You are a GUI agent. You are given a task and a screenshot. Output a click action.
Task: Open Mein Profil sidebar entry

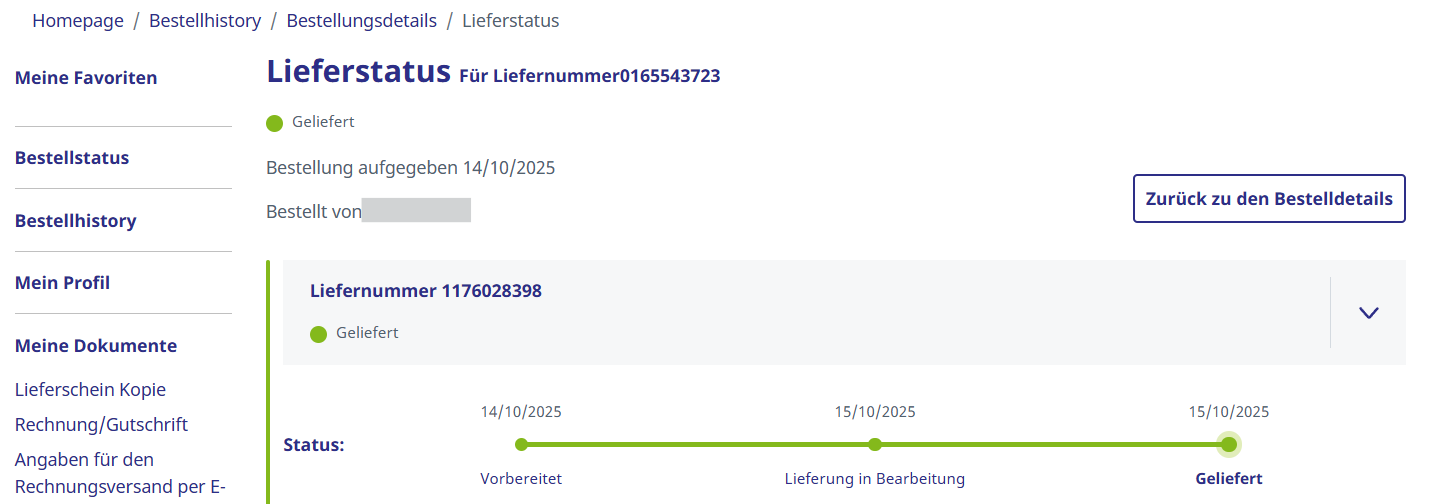tap(62, 283)
